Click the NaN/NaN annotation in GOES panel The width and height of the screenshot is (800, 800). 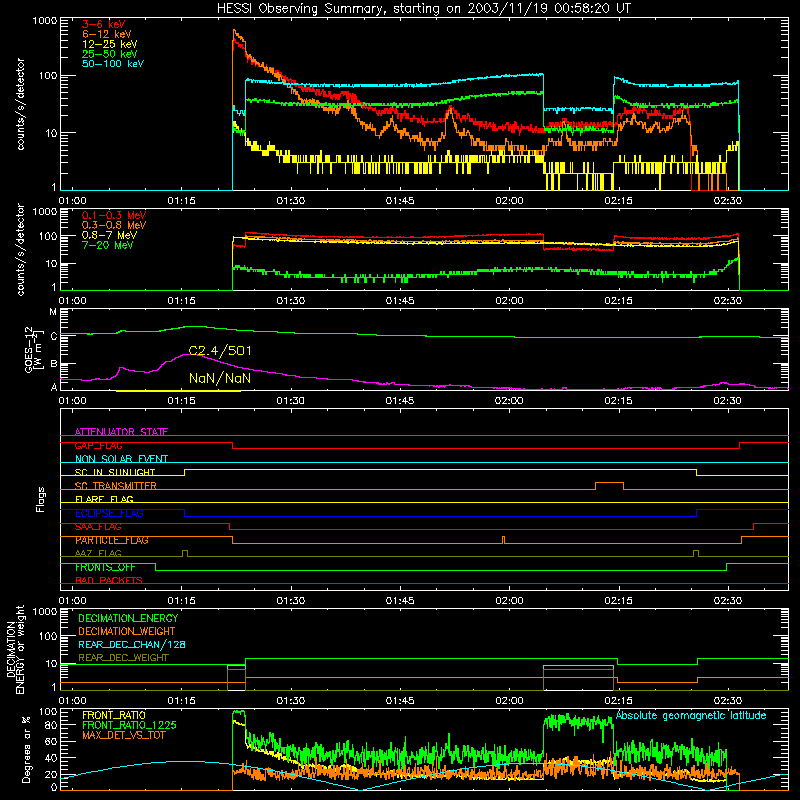(220, 378)
